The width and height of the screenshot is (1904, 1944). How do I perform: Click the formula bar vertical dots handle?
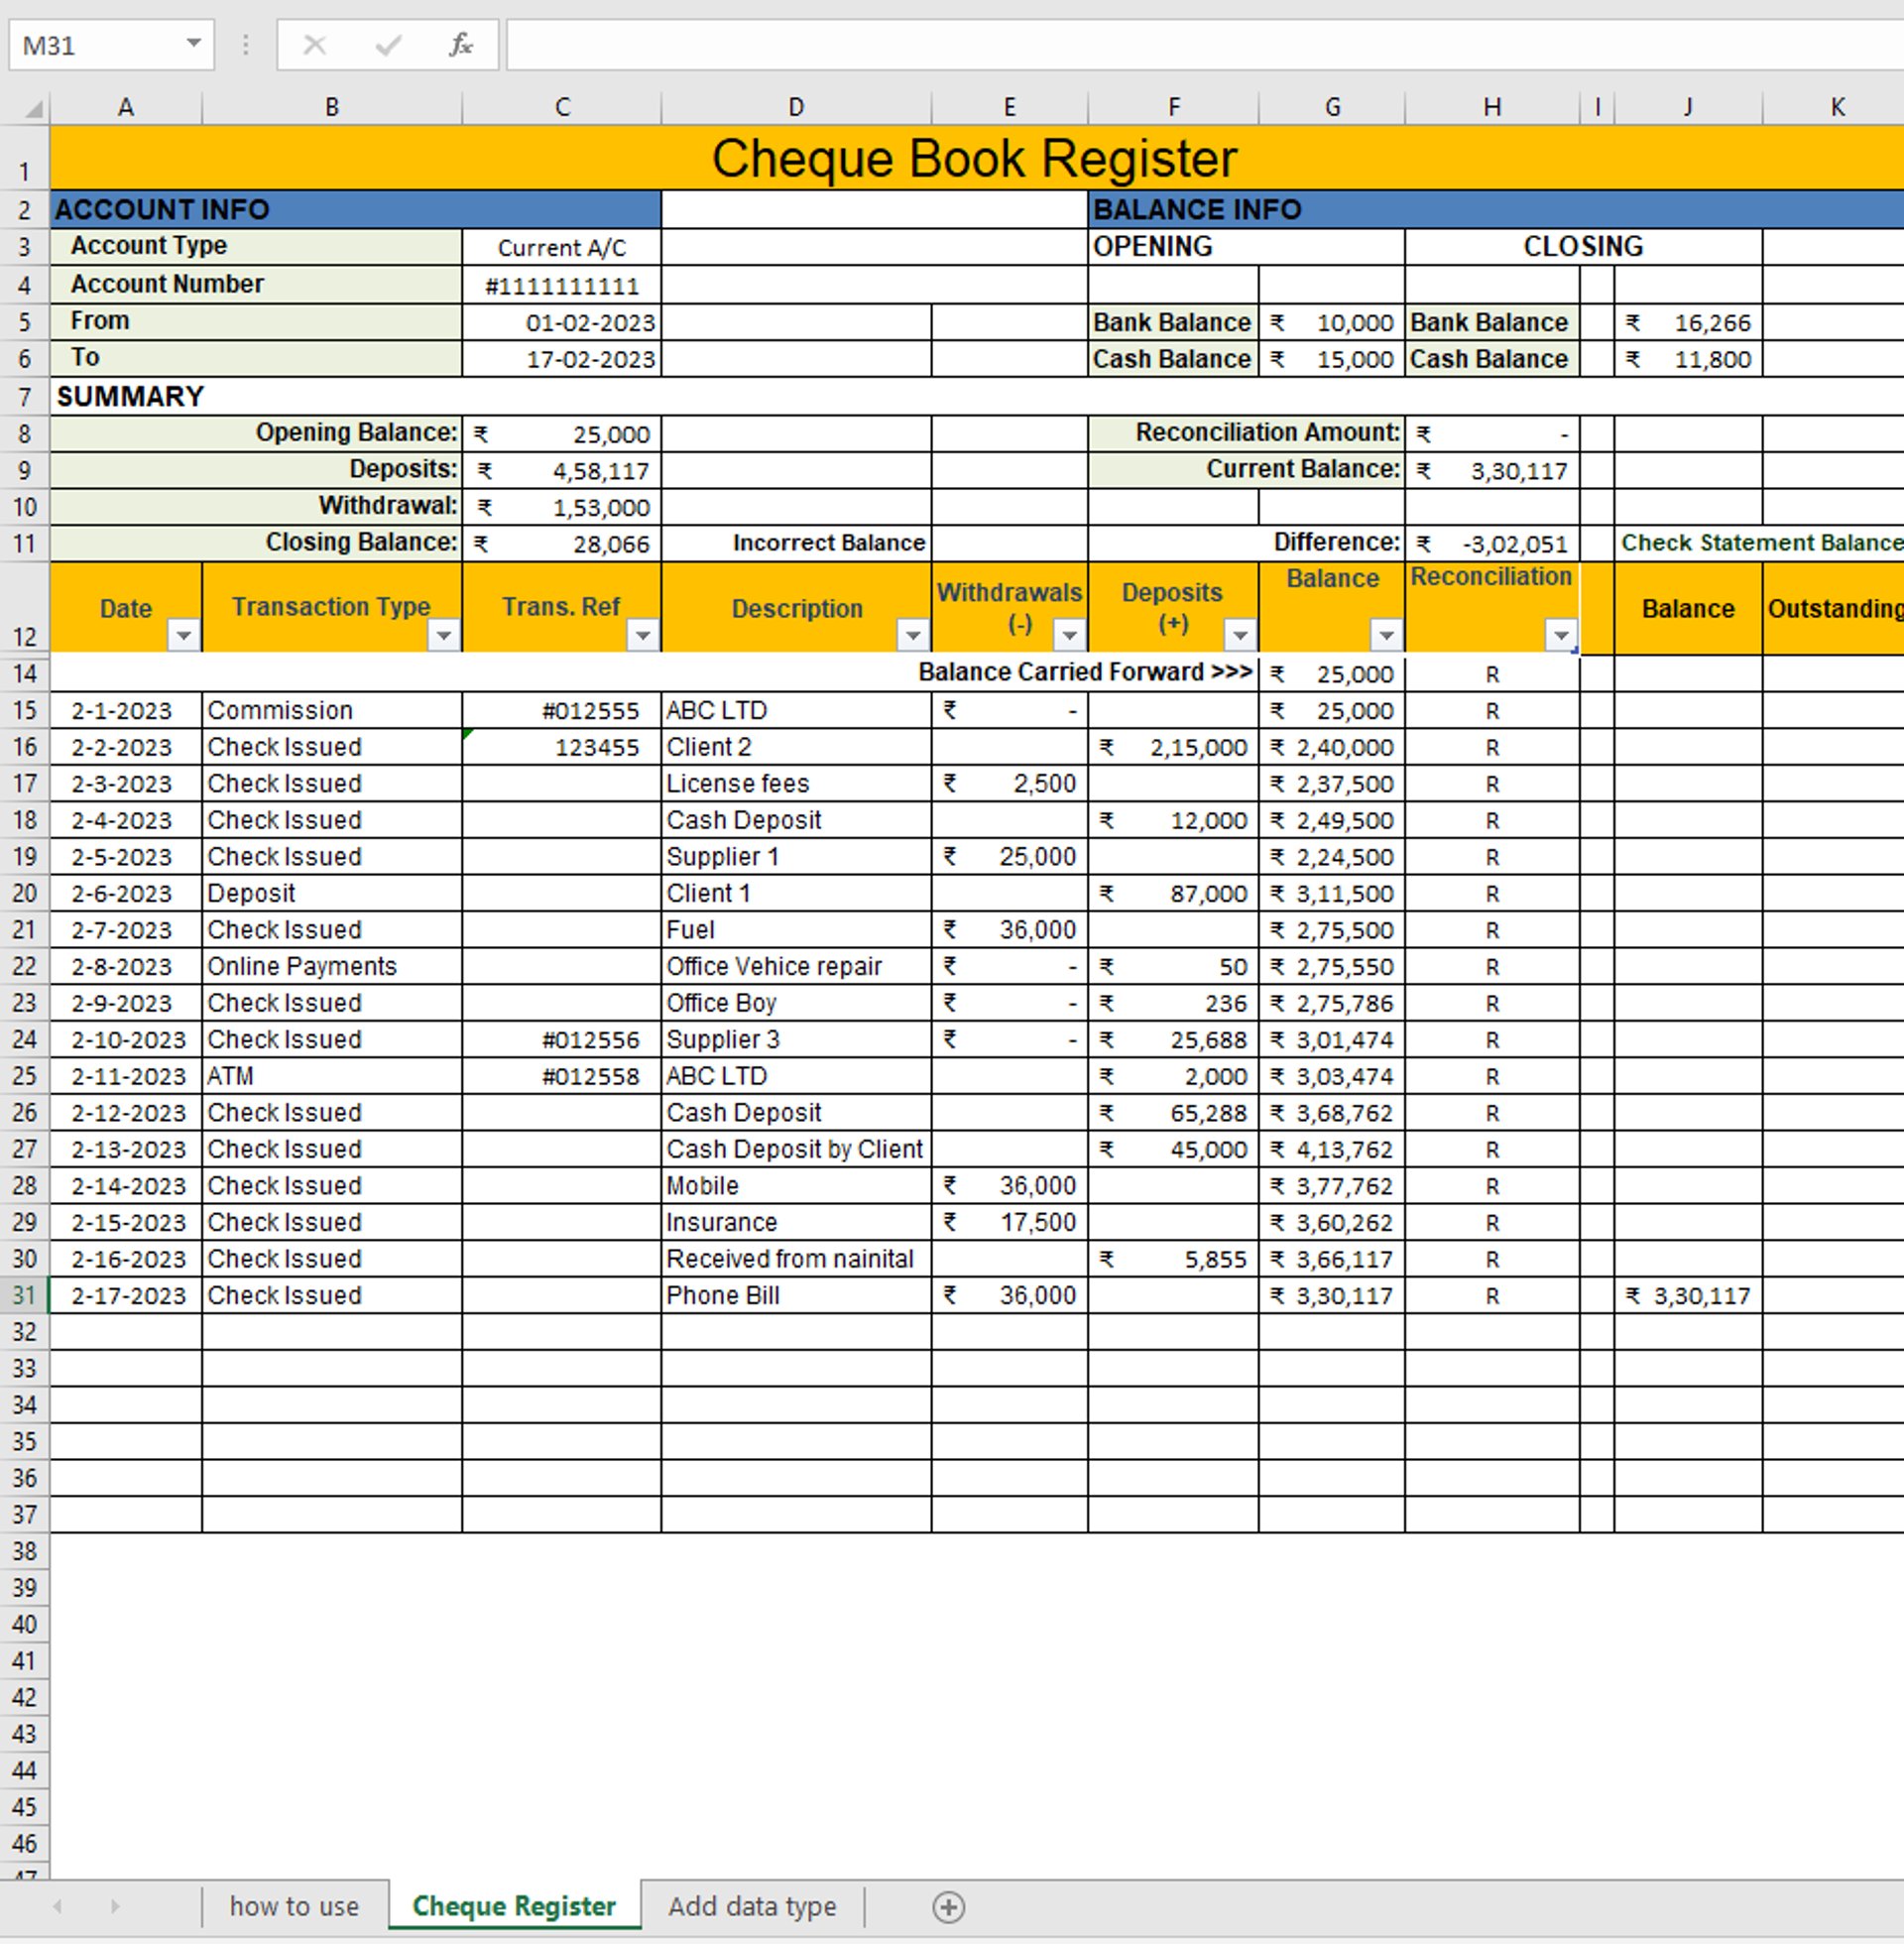point(245,45)
